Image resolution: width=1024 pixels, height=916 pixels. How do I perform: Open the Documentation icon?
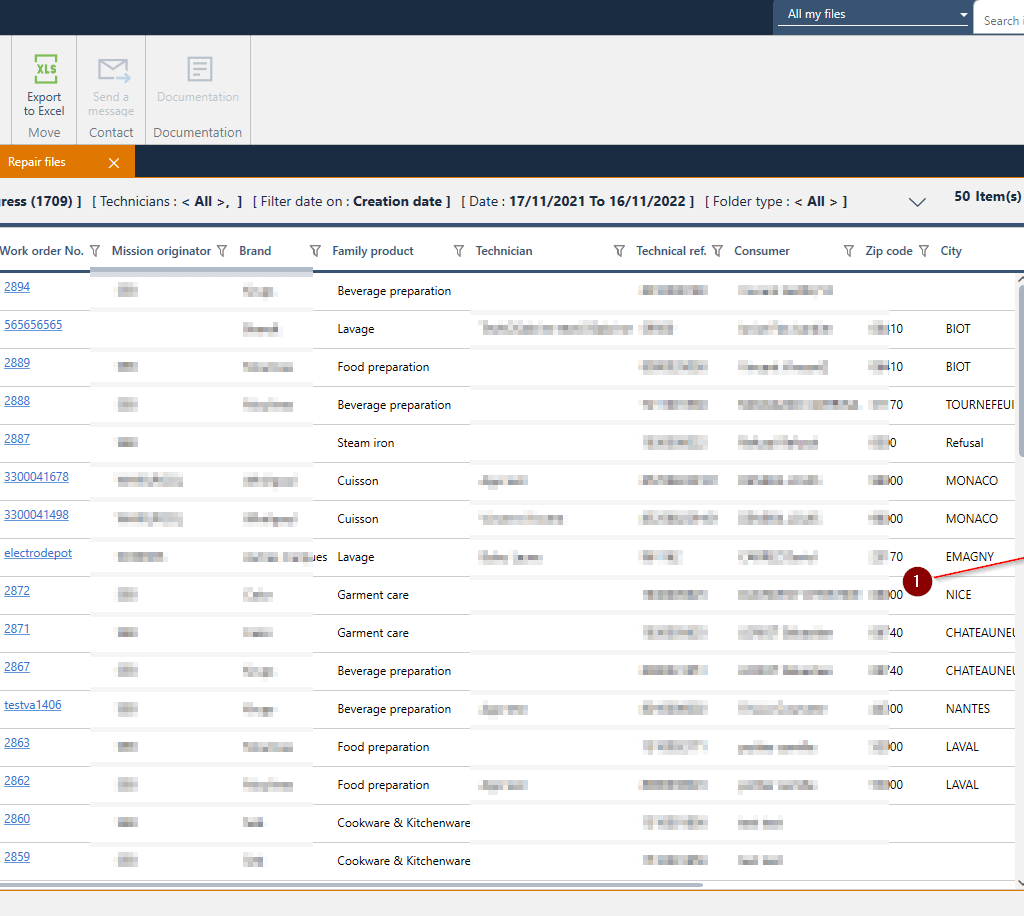point(199,70)
